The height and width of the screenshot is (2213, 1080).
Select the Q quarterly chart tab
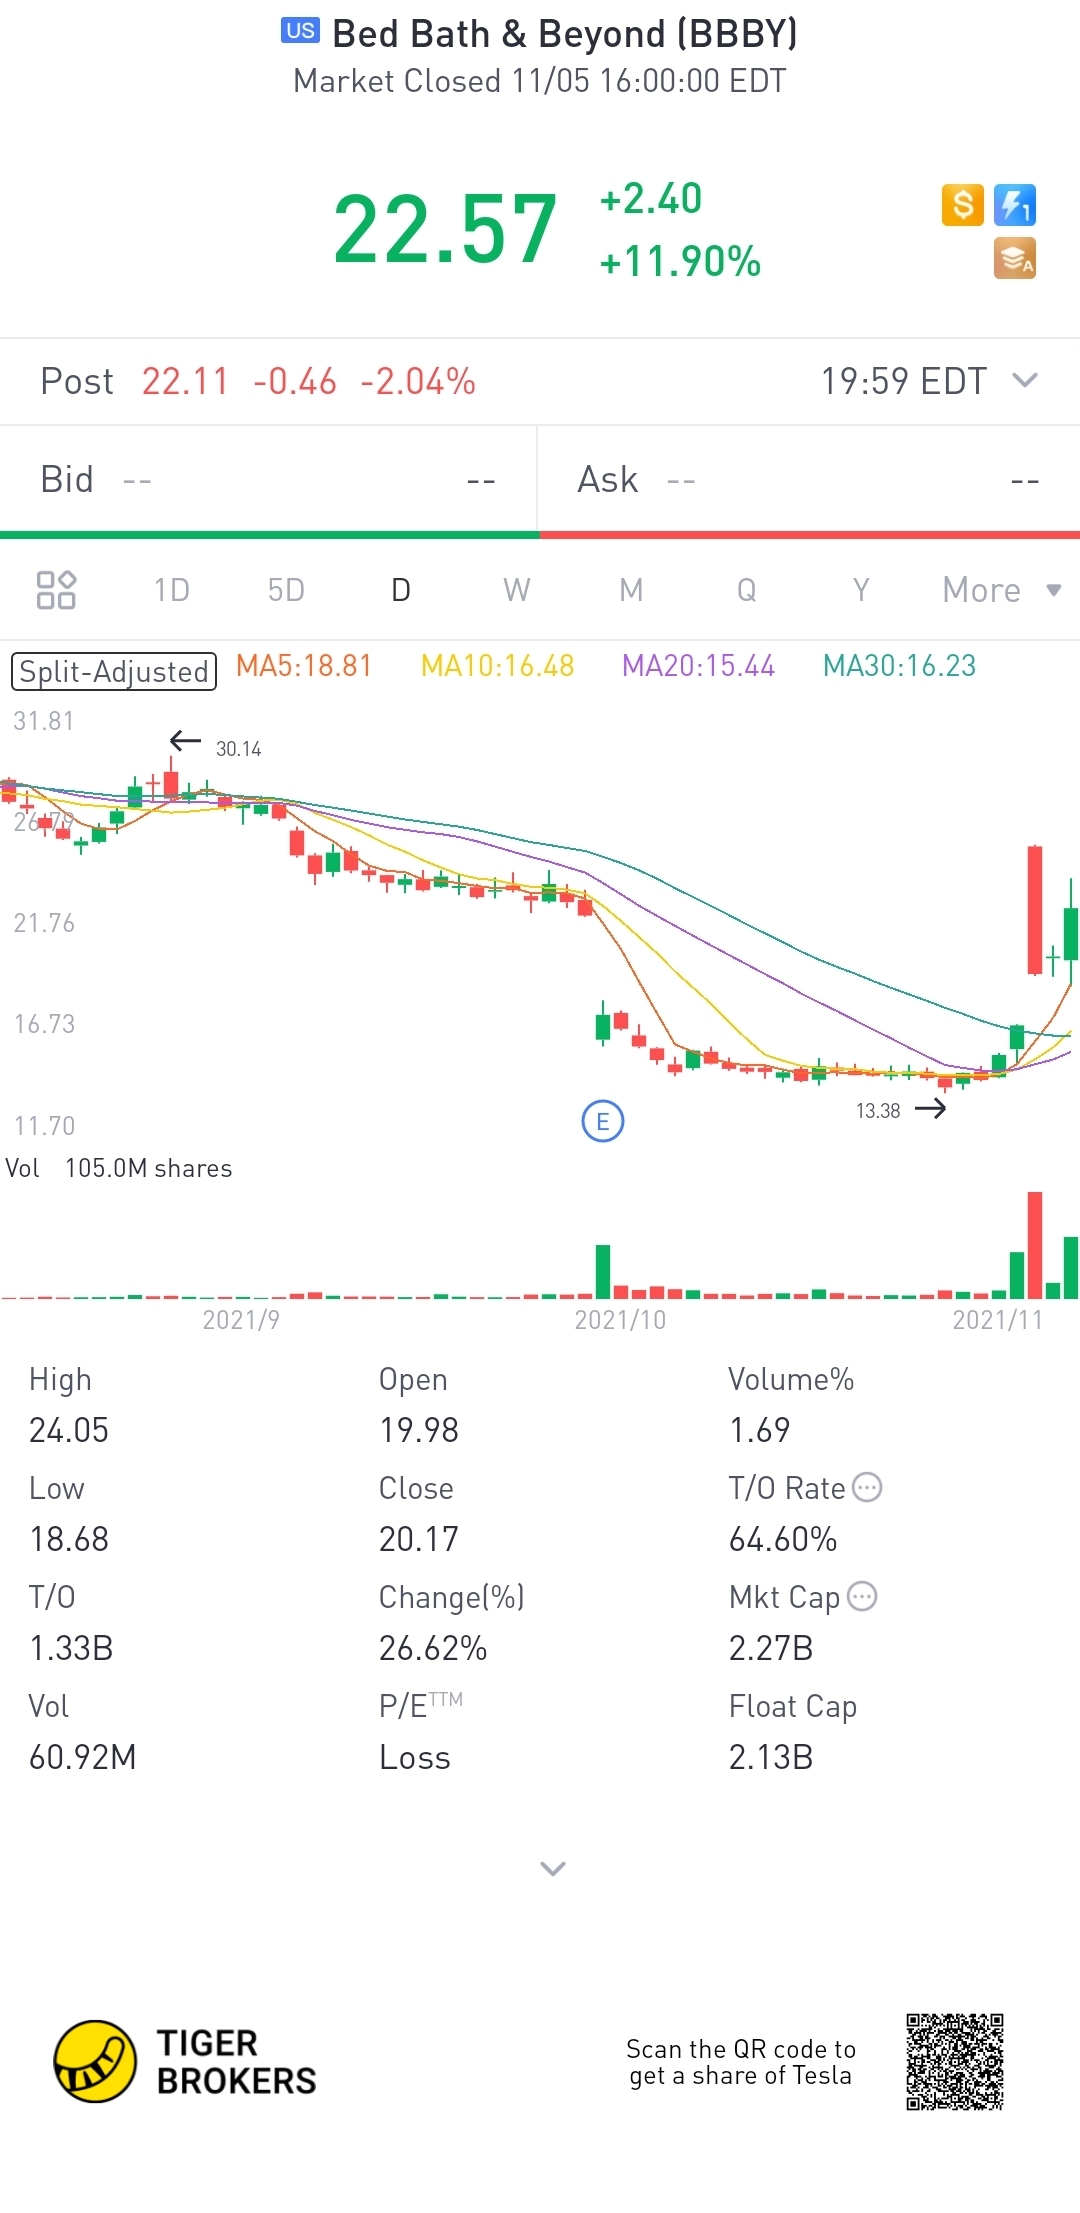click(746, 590)
